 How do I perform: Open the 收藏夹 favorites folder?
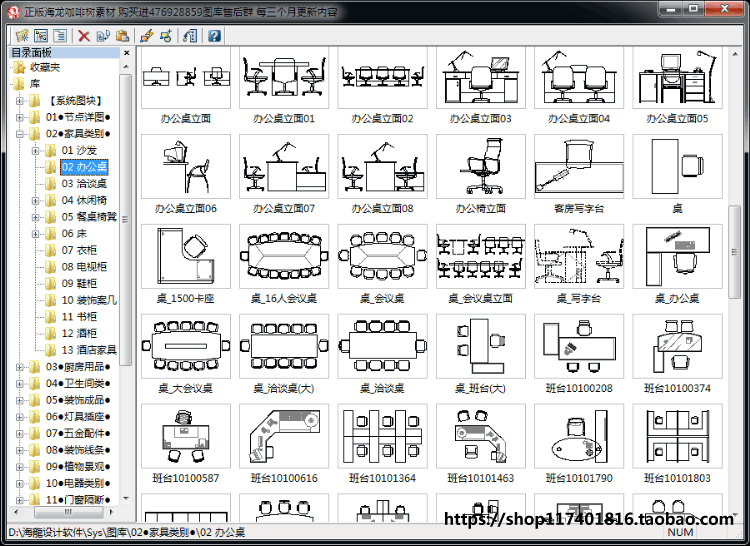[45, 67]
